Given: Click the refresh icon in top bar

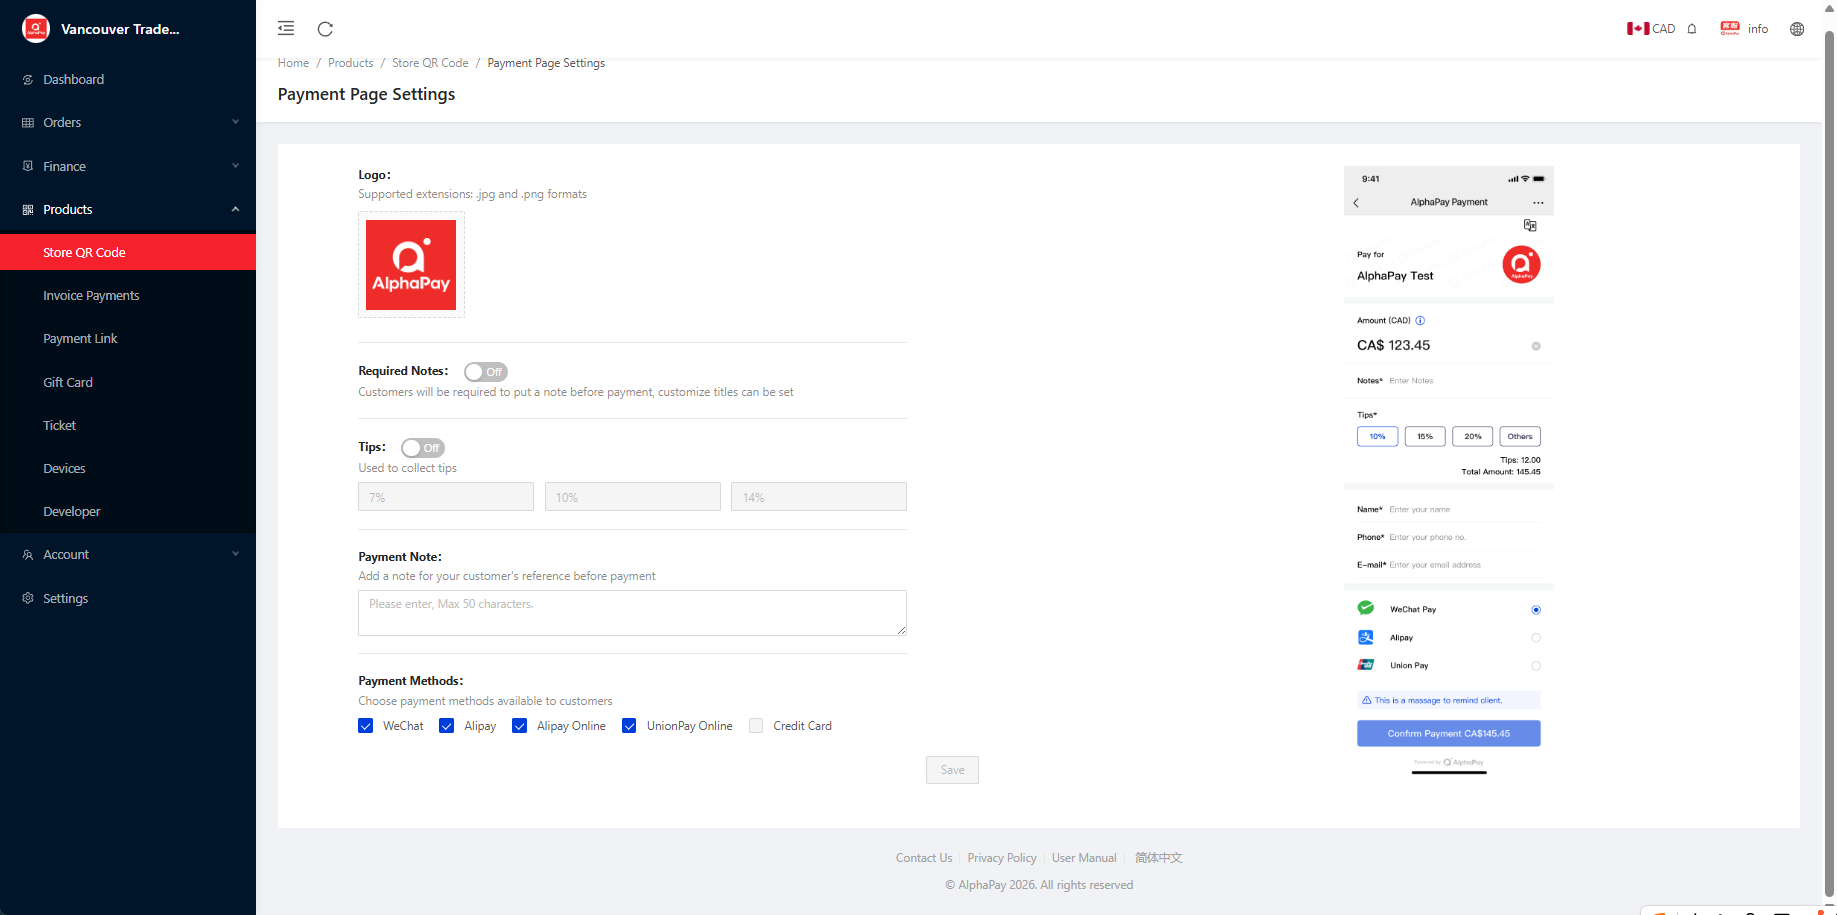Looking at the screenshot, I should pos(325,29).
